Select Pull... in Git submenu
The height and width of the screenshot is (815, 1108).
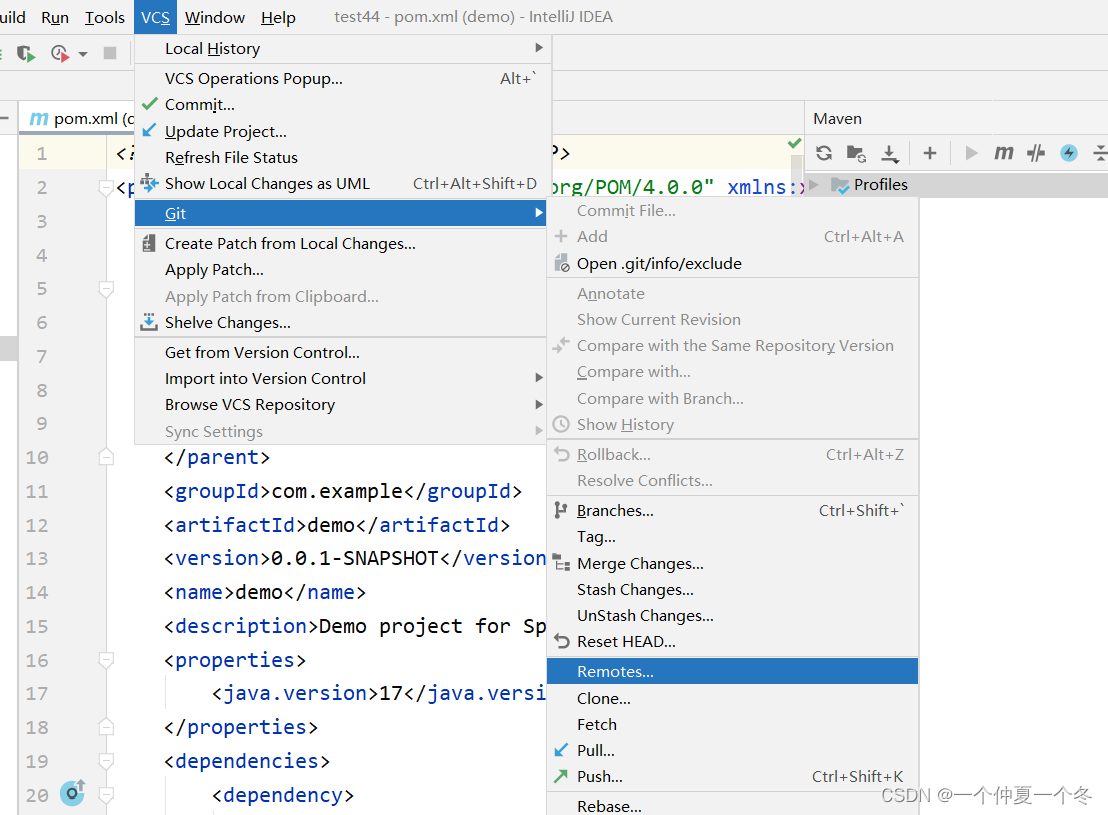tap(733, 751)
